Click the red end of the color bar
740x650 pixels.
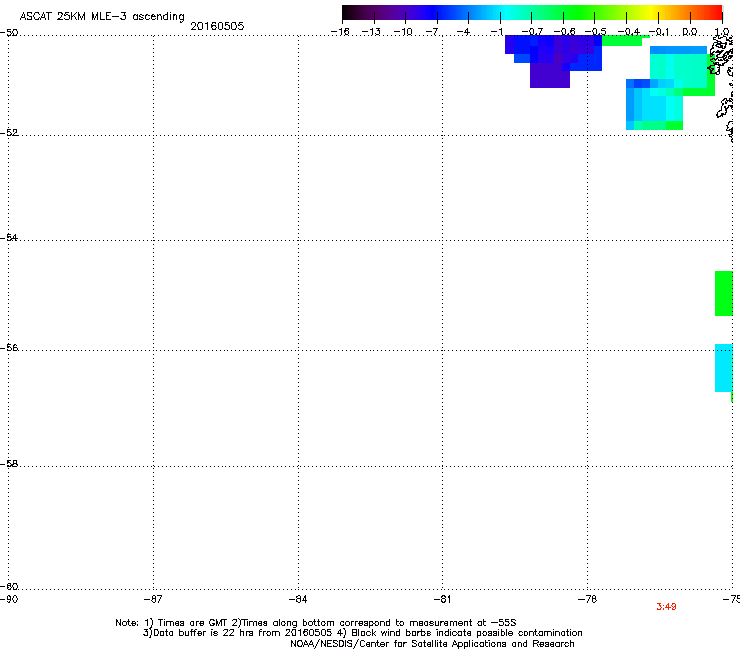[716, 13]
